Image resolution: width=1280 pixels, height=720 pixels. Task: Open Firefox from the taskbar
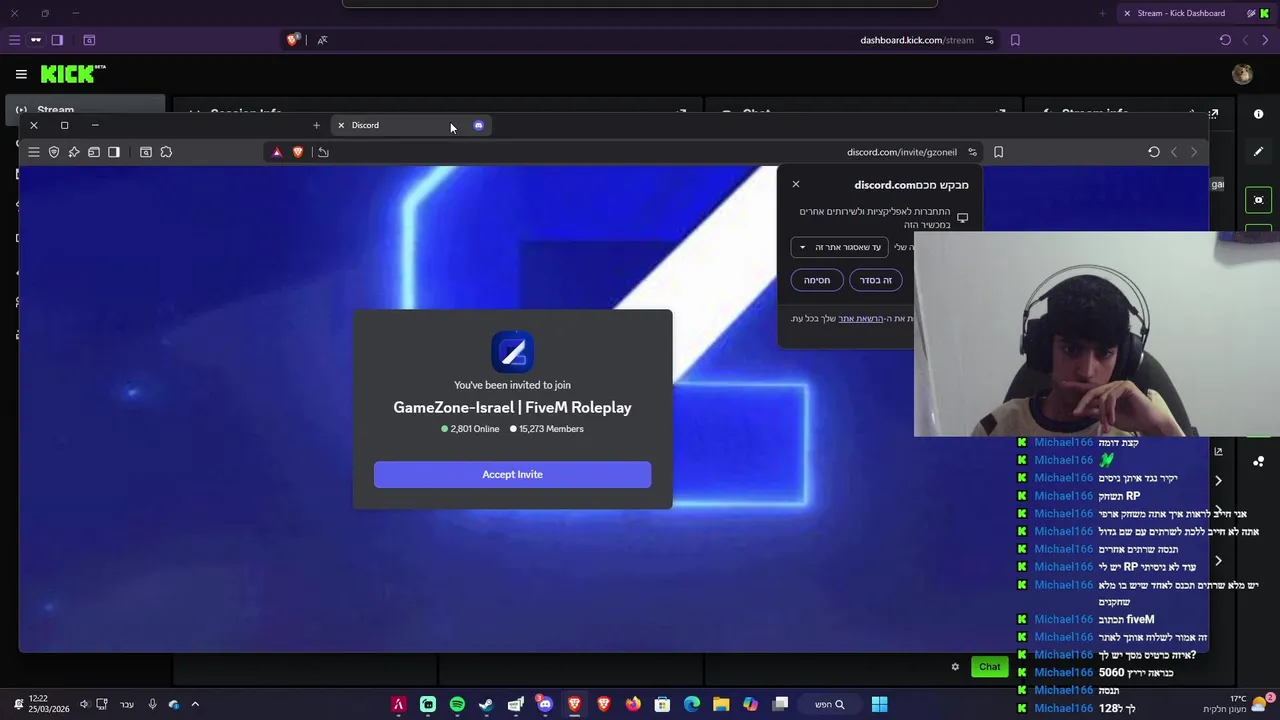[633, 704]
